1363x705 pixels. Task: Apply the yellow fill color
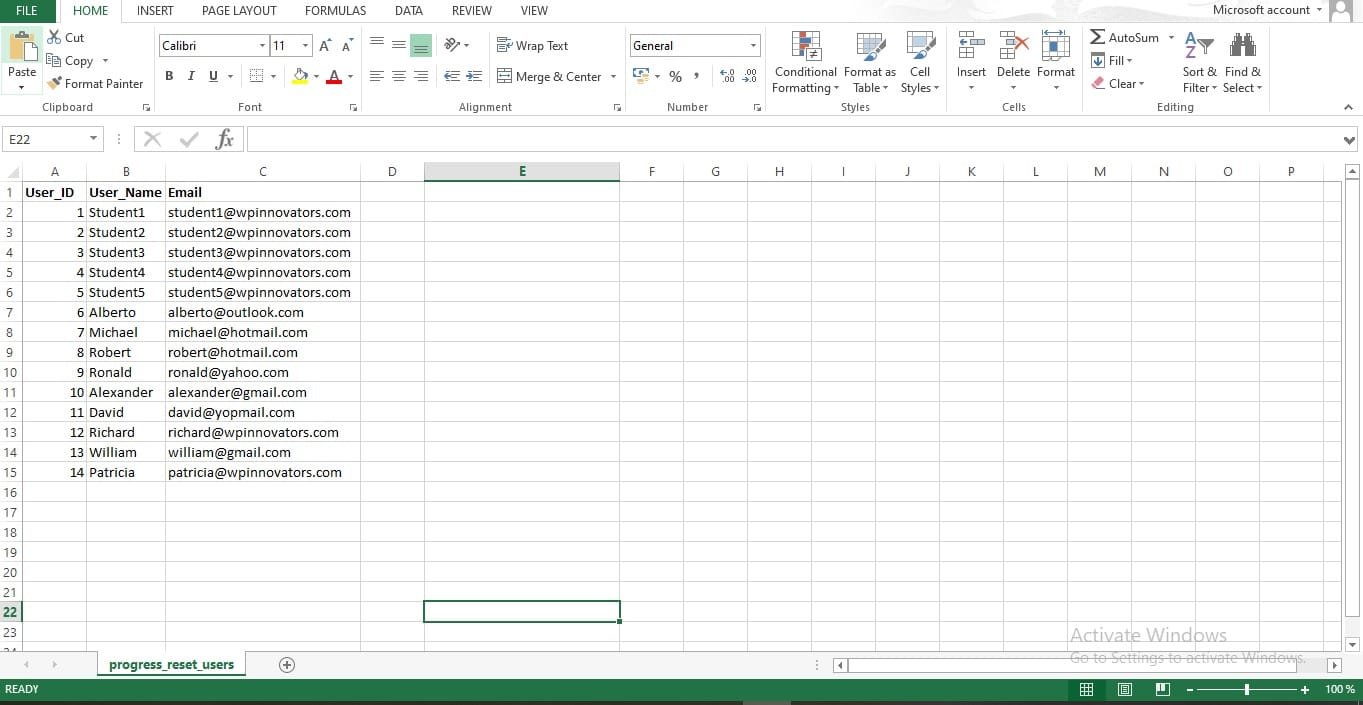(x=300, y=76)
